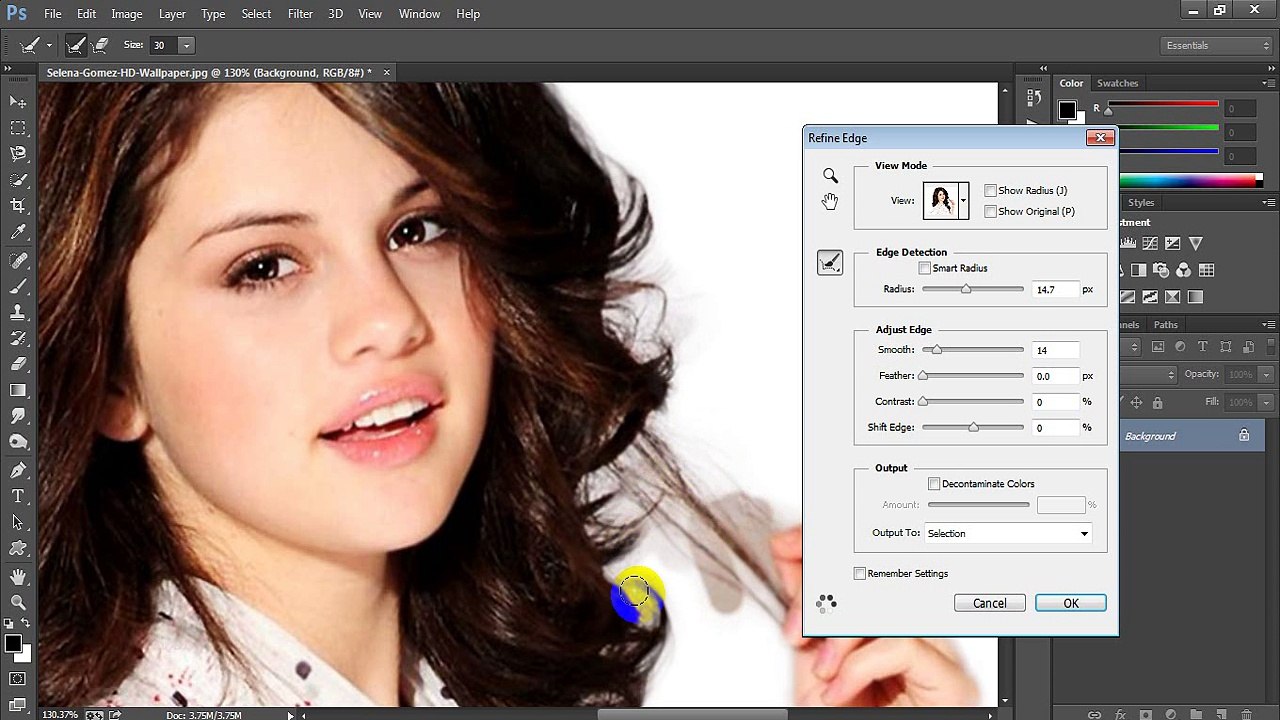Select the Gradient tool

tap(18, 390)
